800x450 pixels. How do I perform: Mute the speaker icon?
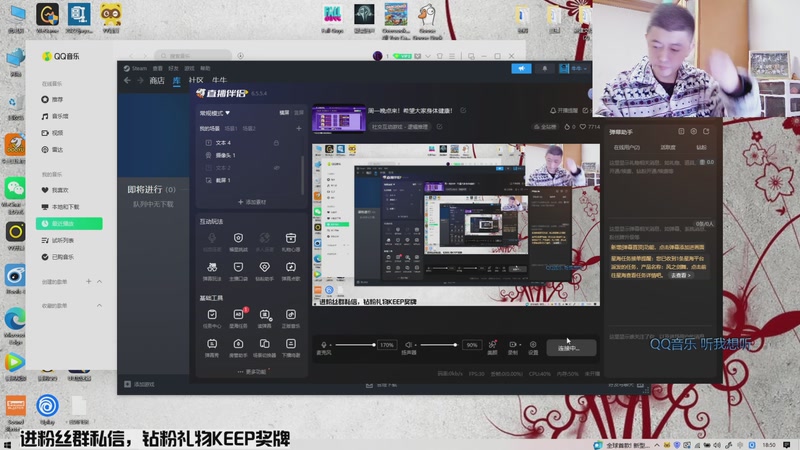click(x=408, y=345)
